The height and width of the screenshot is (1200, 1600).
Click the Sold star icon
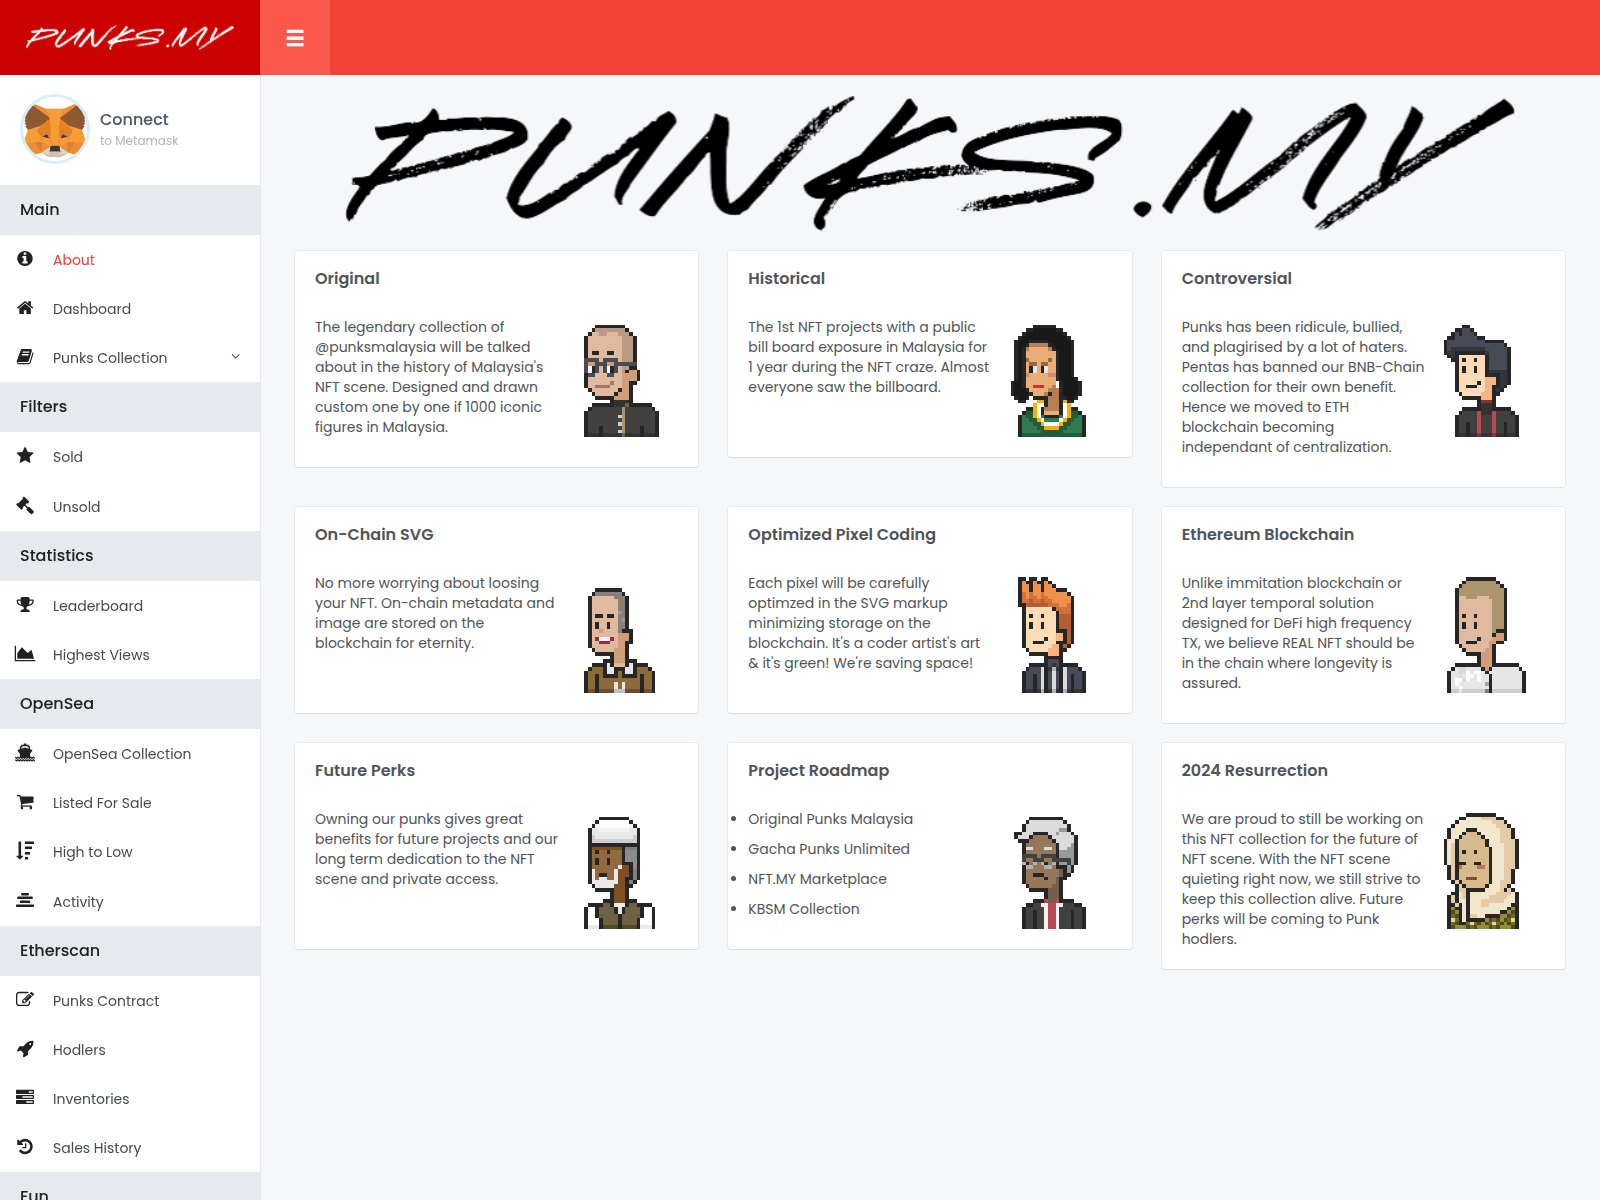pos(26,456)
